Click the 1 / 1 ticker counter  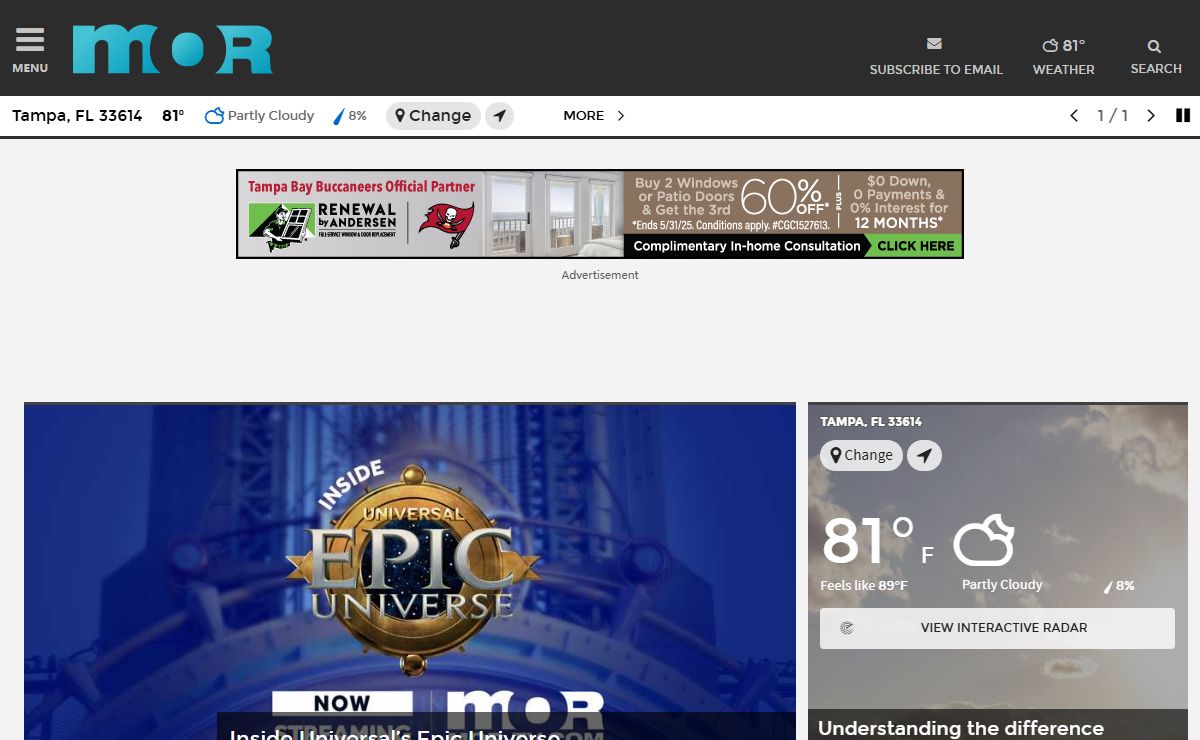tap(1112, 116)
